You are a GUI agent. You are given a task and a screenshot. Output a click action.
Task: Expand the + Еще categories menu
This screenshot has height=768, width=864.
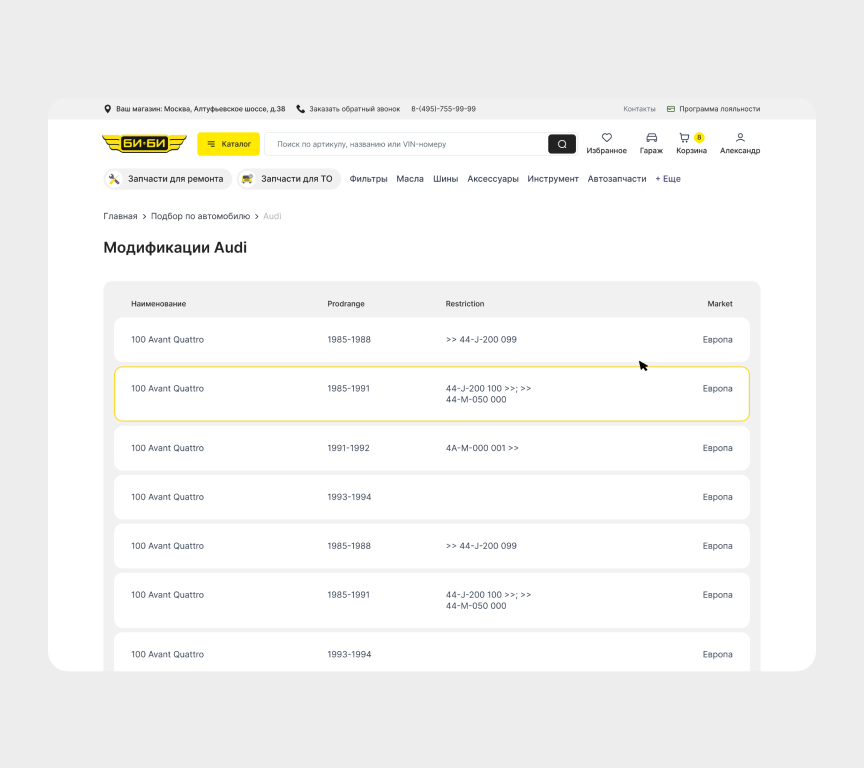[667, 179]
